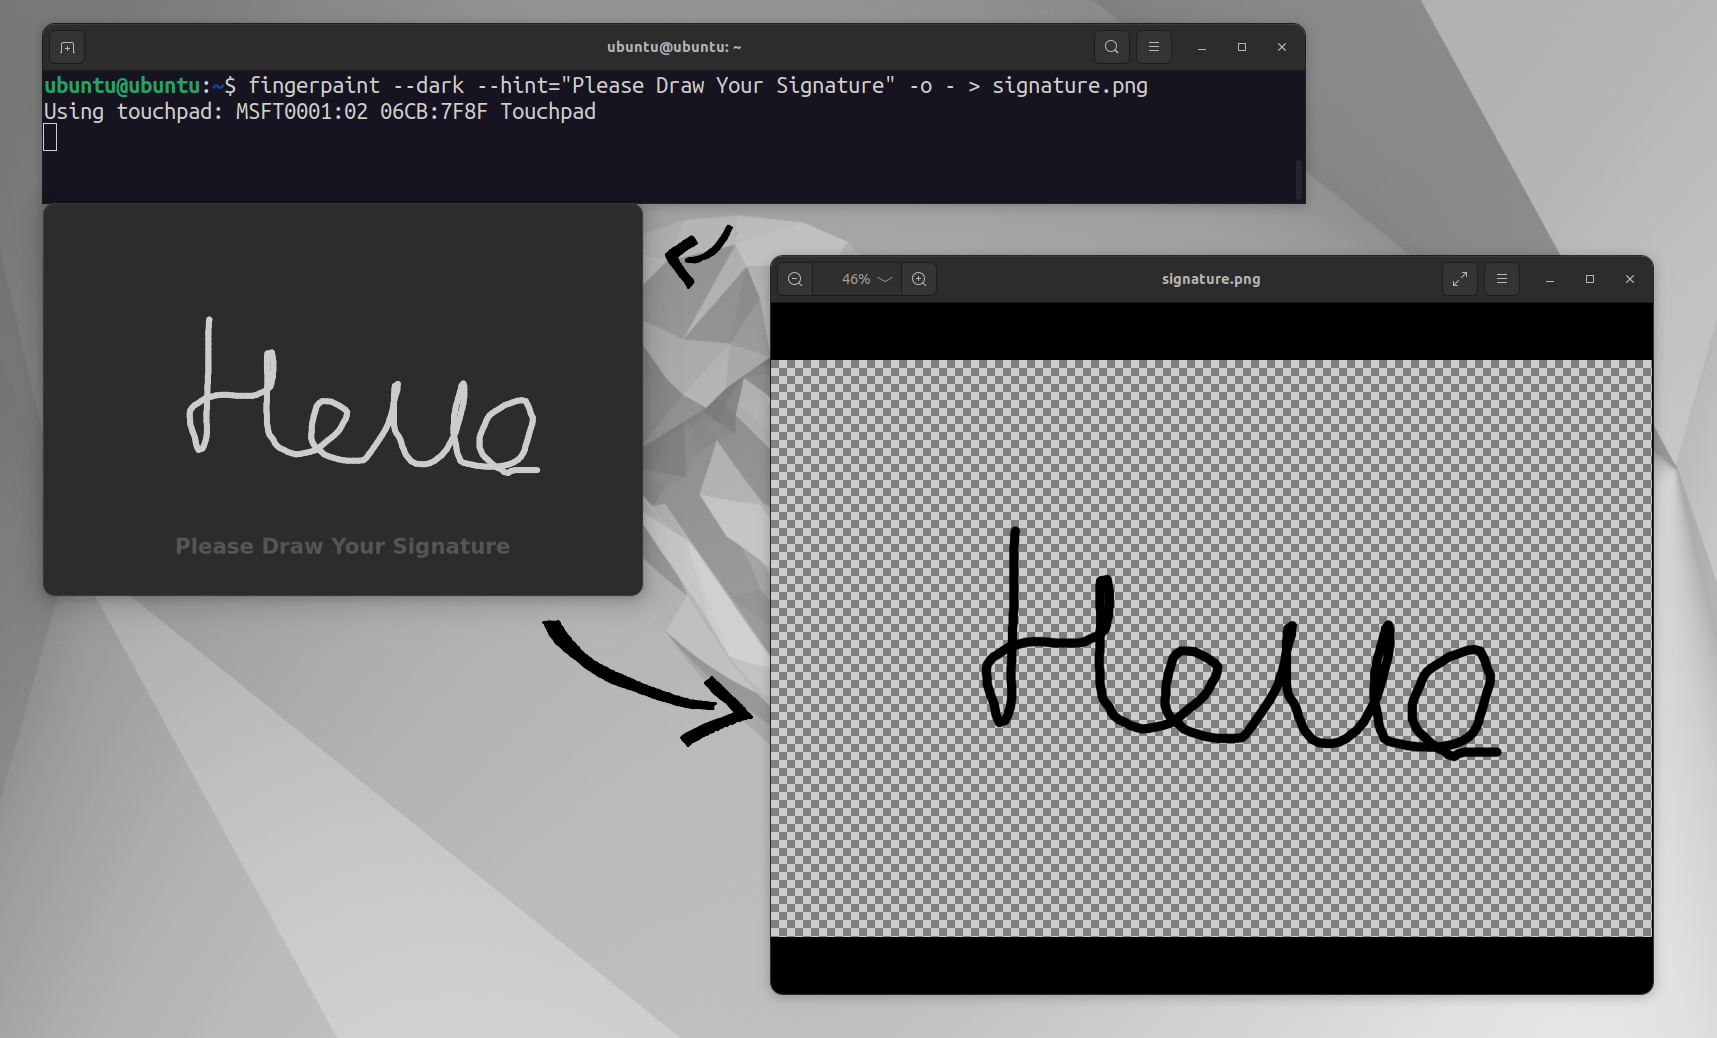Image resolution: width=1717 pixels, height=1038 pixels.
Task: Maximize the terminal window
Action: (x=1242, y=47)
